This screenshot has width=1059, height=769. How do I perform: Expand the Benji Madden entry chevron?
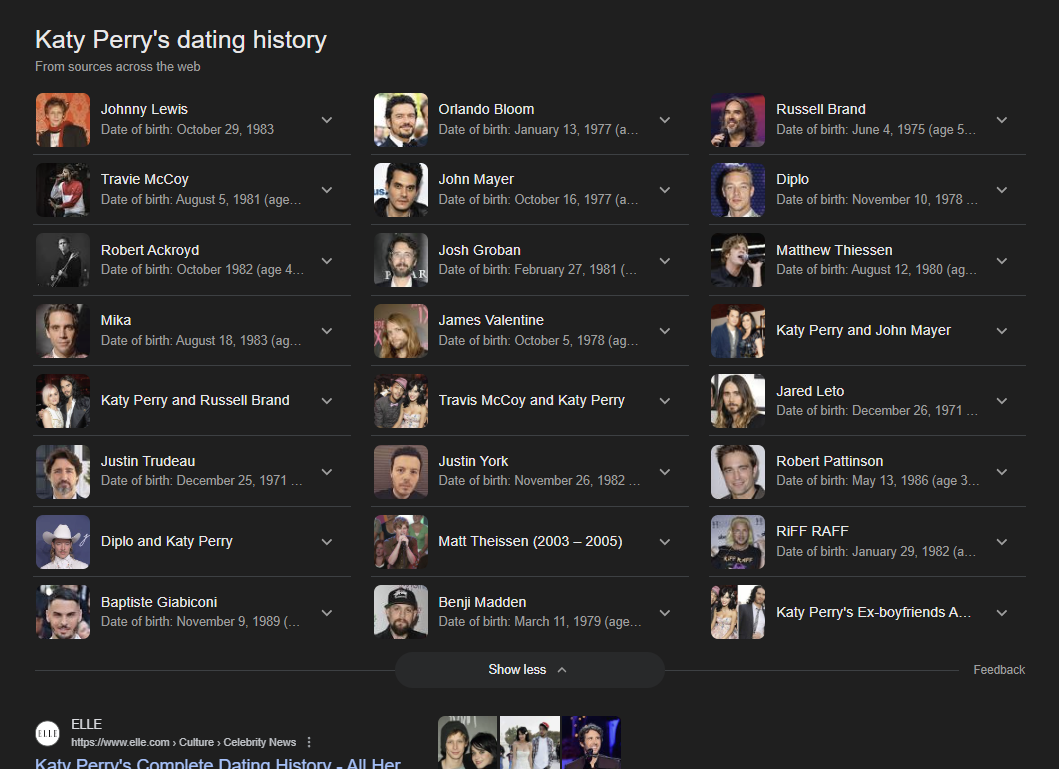[665, 613]
